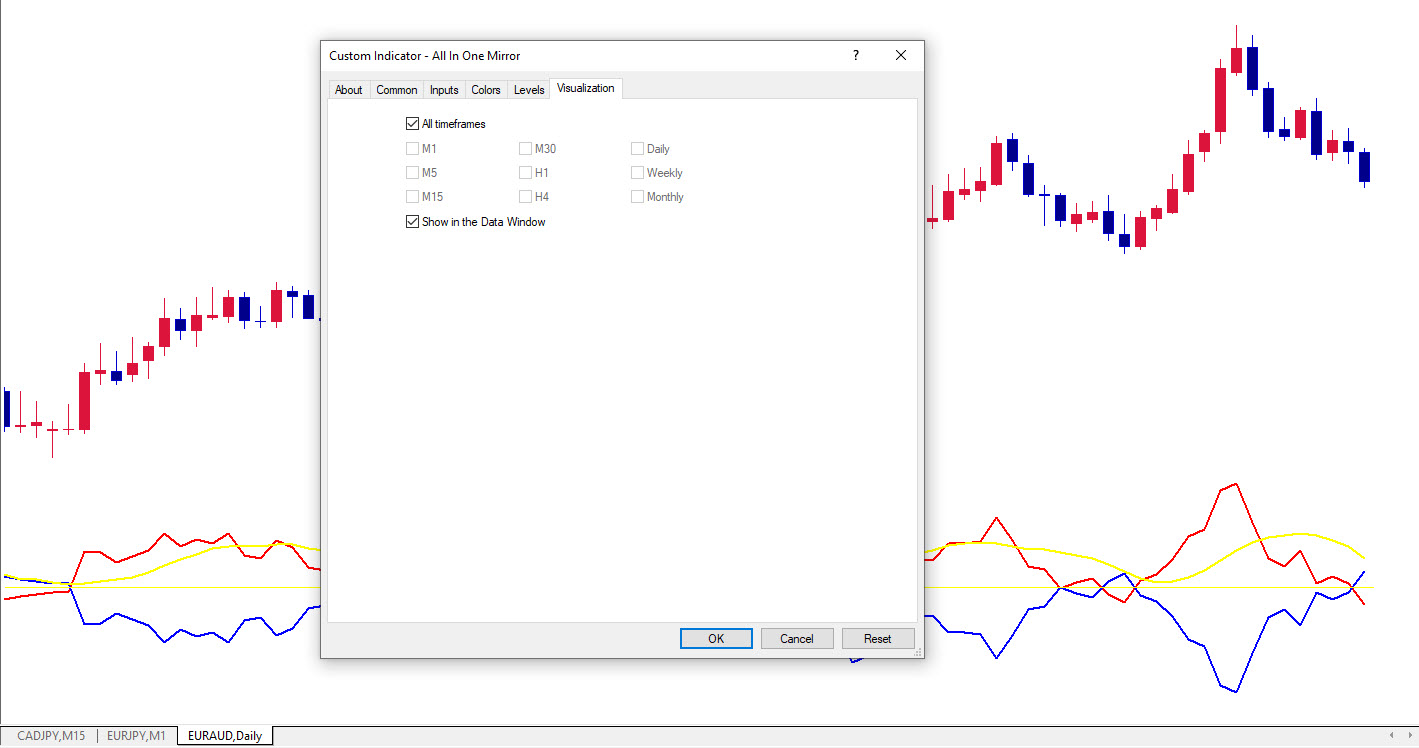Click the H4 timeframe checkbox
The height and width of the screenshot is (748, 1419).
526,197
